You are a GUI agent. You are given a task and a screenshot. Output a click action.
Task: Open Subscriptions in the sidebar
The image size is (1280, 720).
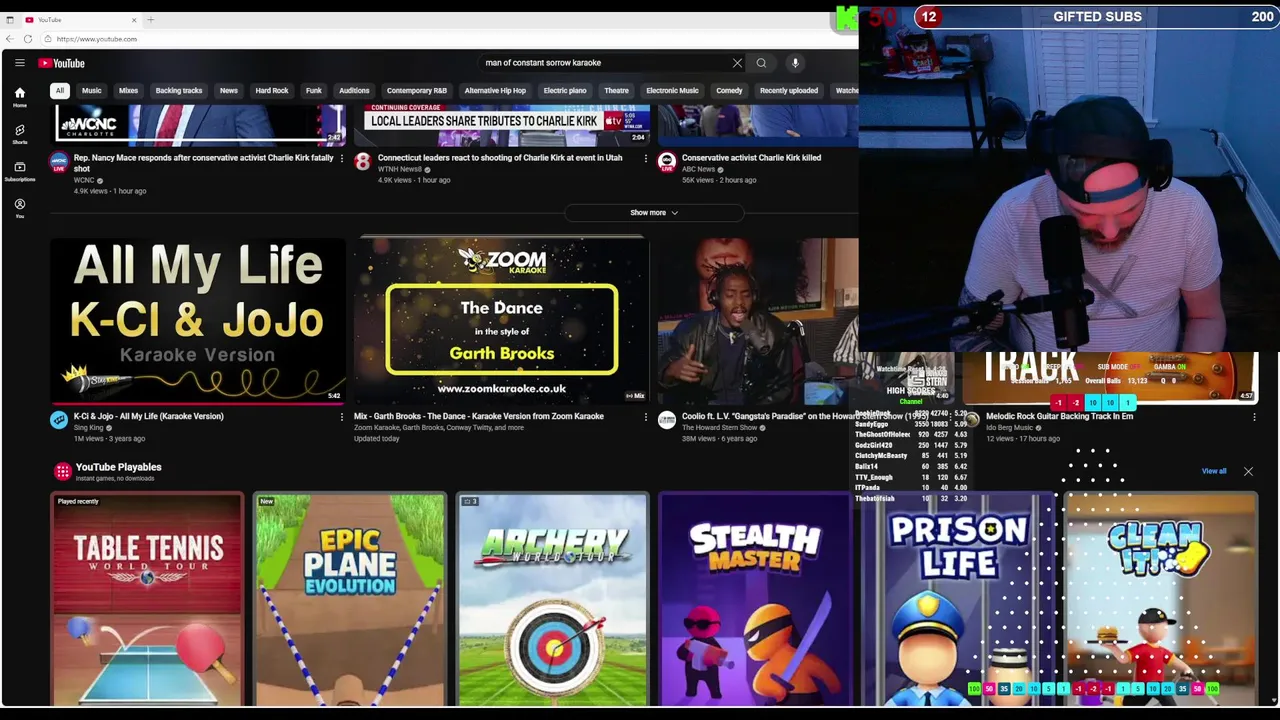19,171
